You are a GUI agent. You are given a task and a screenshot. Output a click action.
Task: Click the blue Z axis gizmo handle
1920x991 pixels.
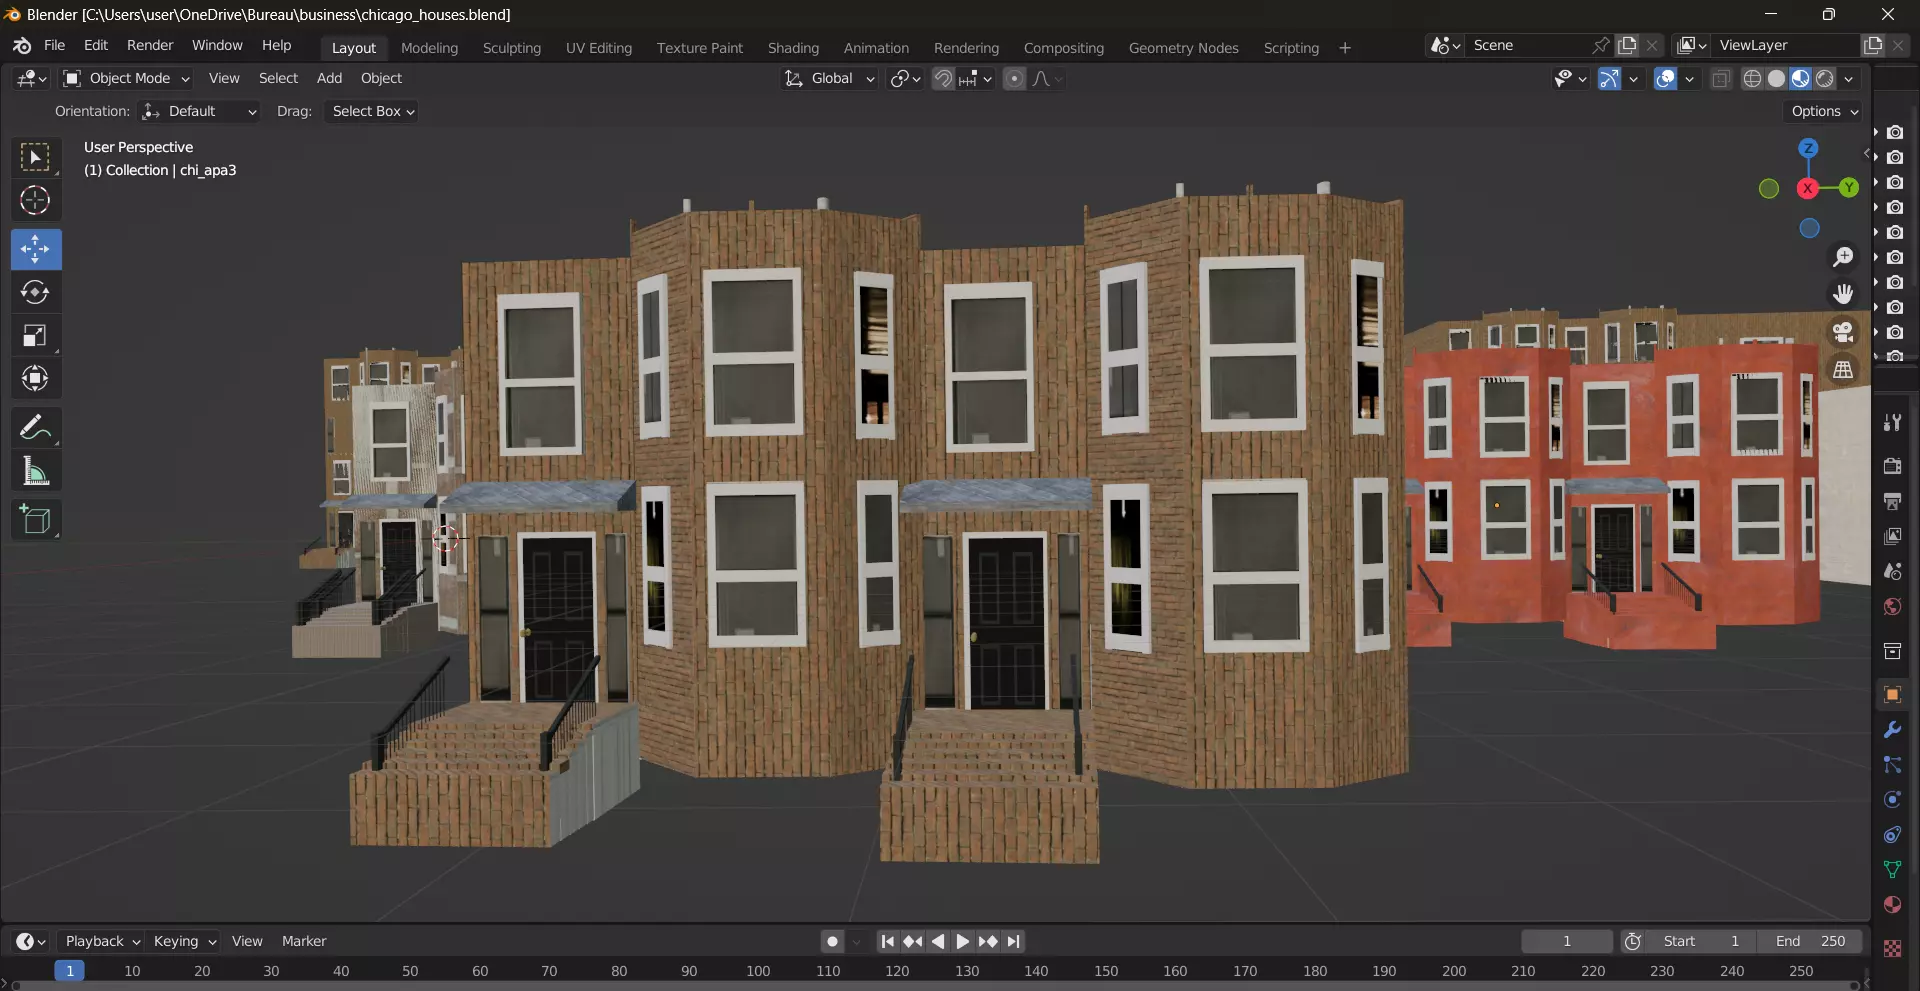1808,149
